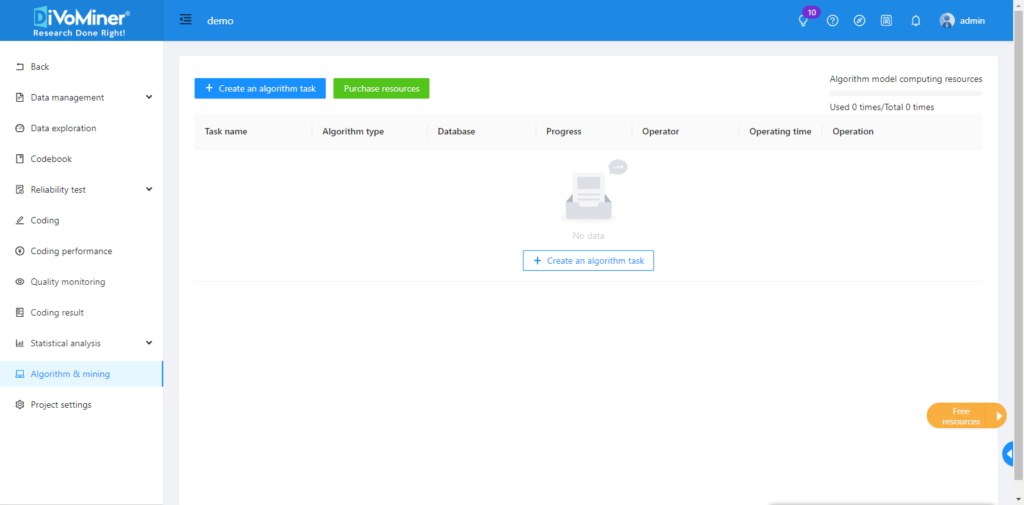Open the help question mark icon

(x=832, y=21)
